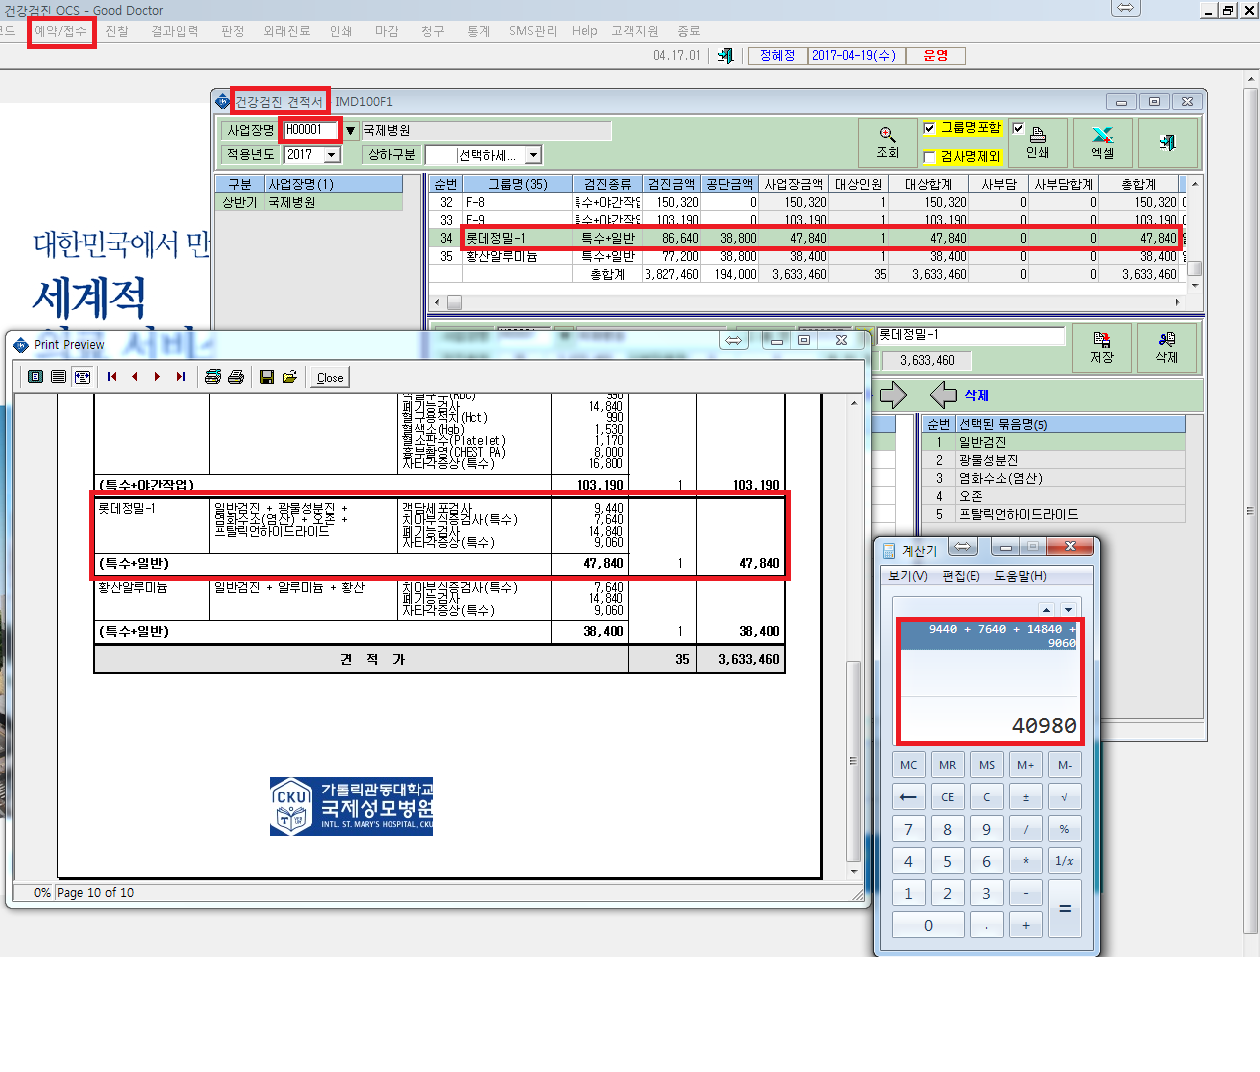Click the Close button in Print Preview
This screenshot has width=1260, height=1072.
(x=330, y=377)
